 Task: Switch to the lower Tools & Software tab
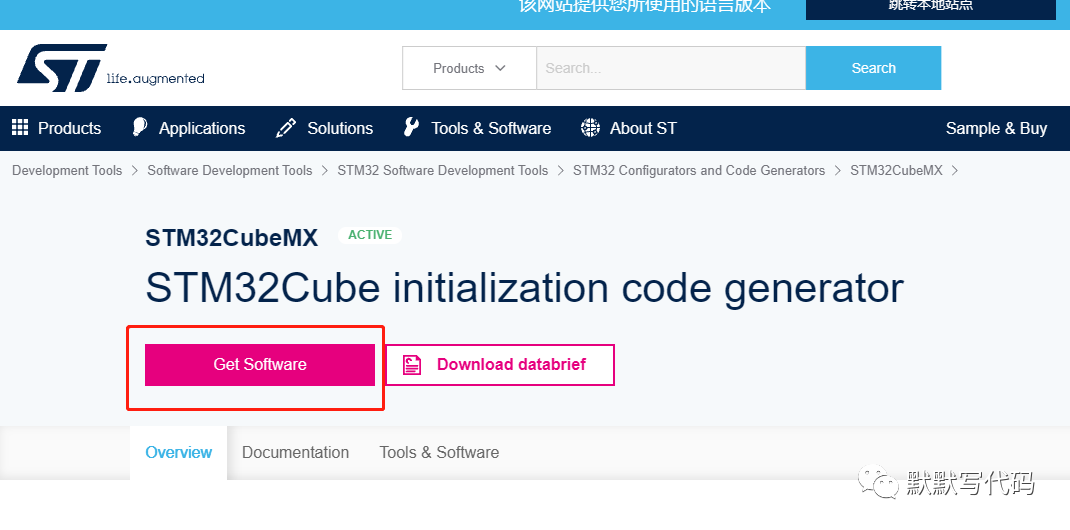click(439, 452)
